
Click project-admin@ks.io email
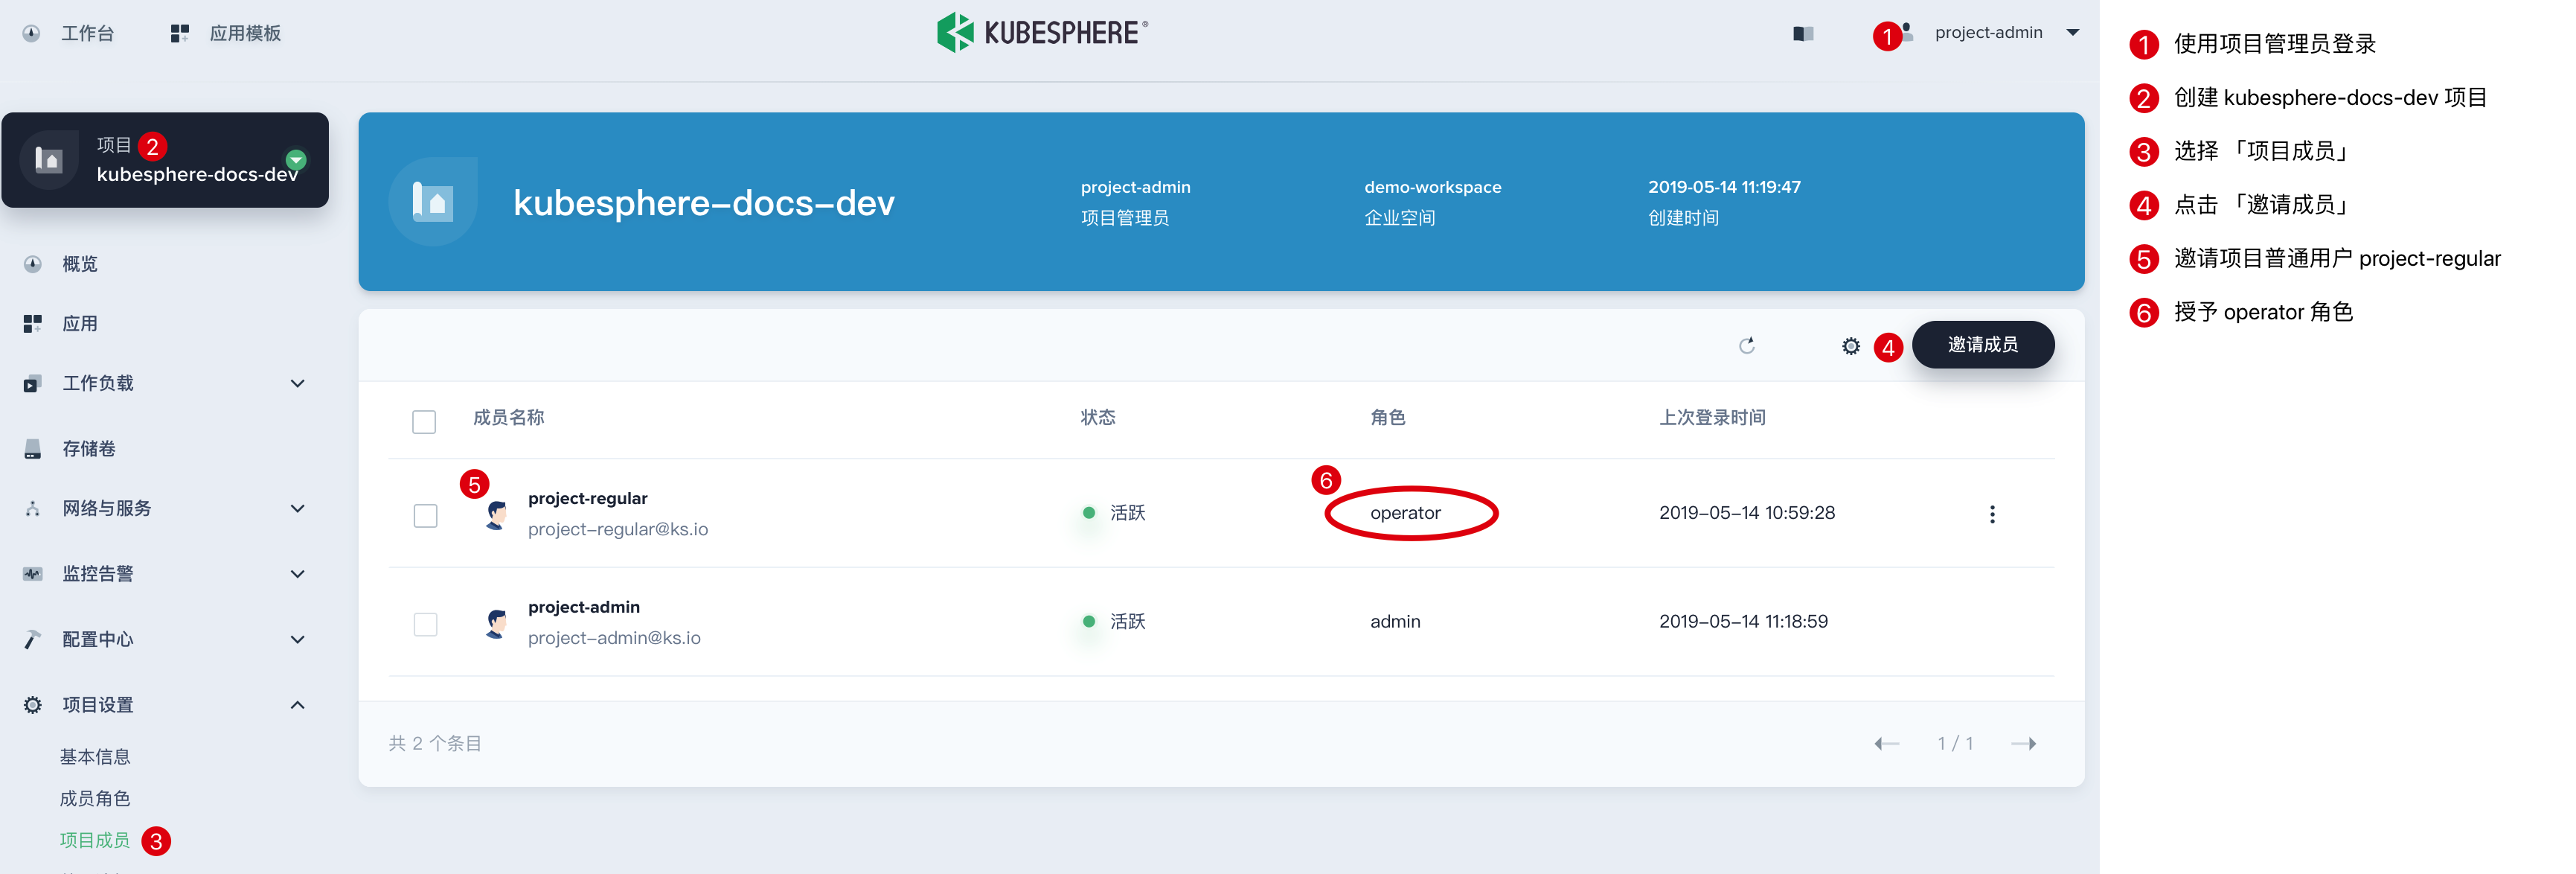coord(614,637)
